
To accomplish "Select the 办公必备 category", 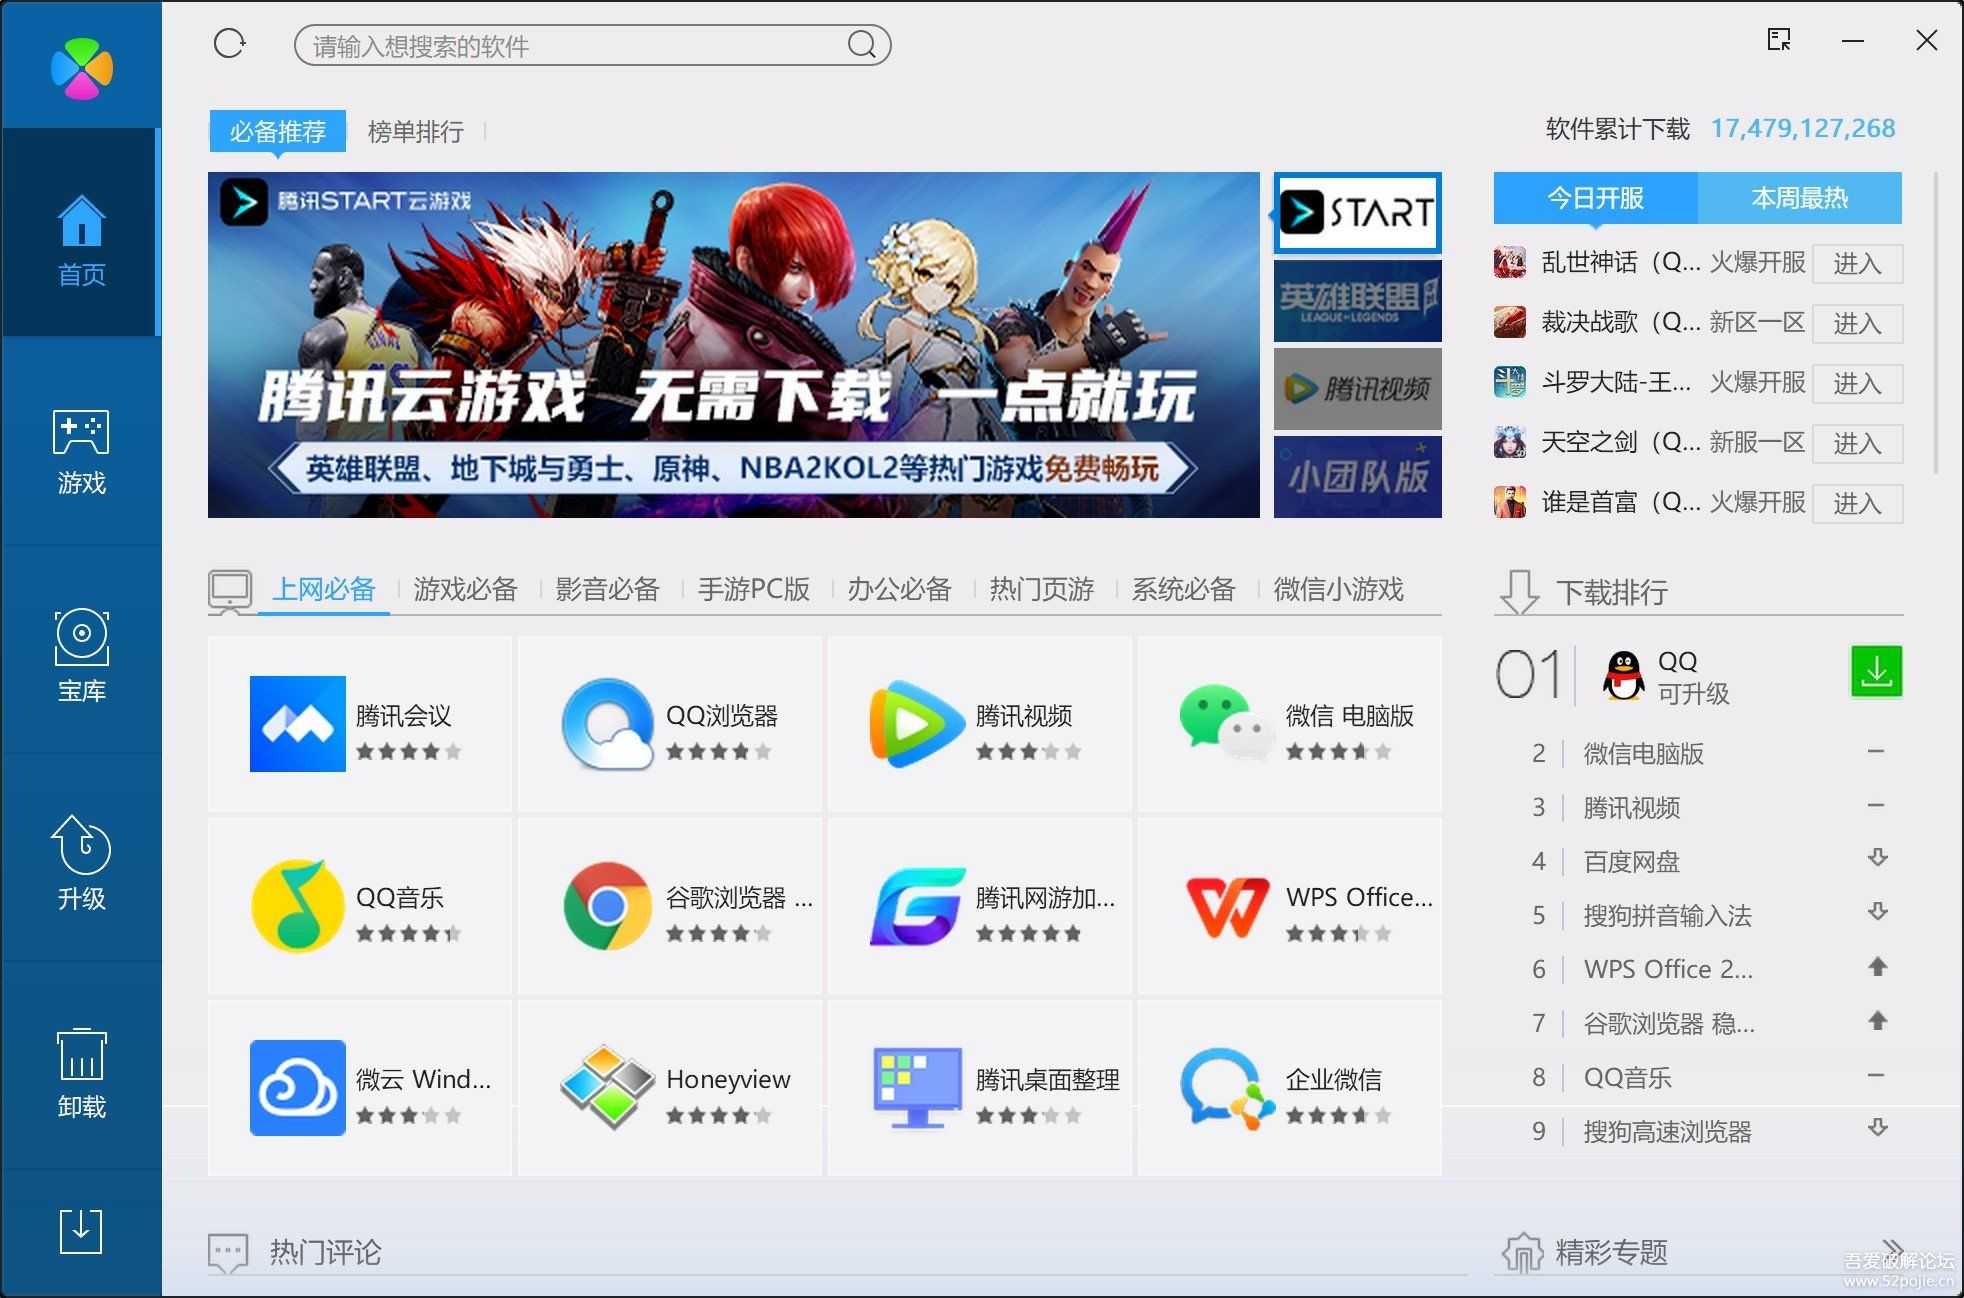I will click(898, 589).
